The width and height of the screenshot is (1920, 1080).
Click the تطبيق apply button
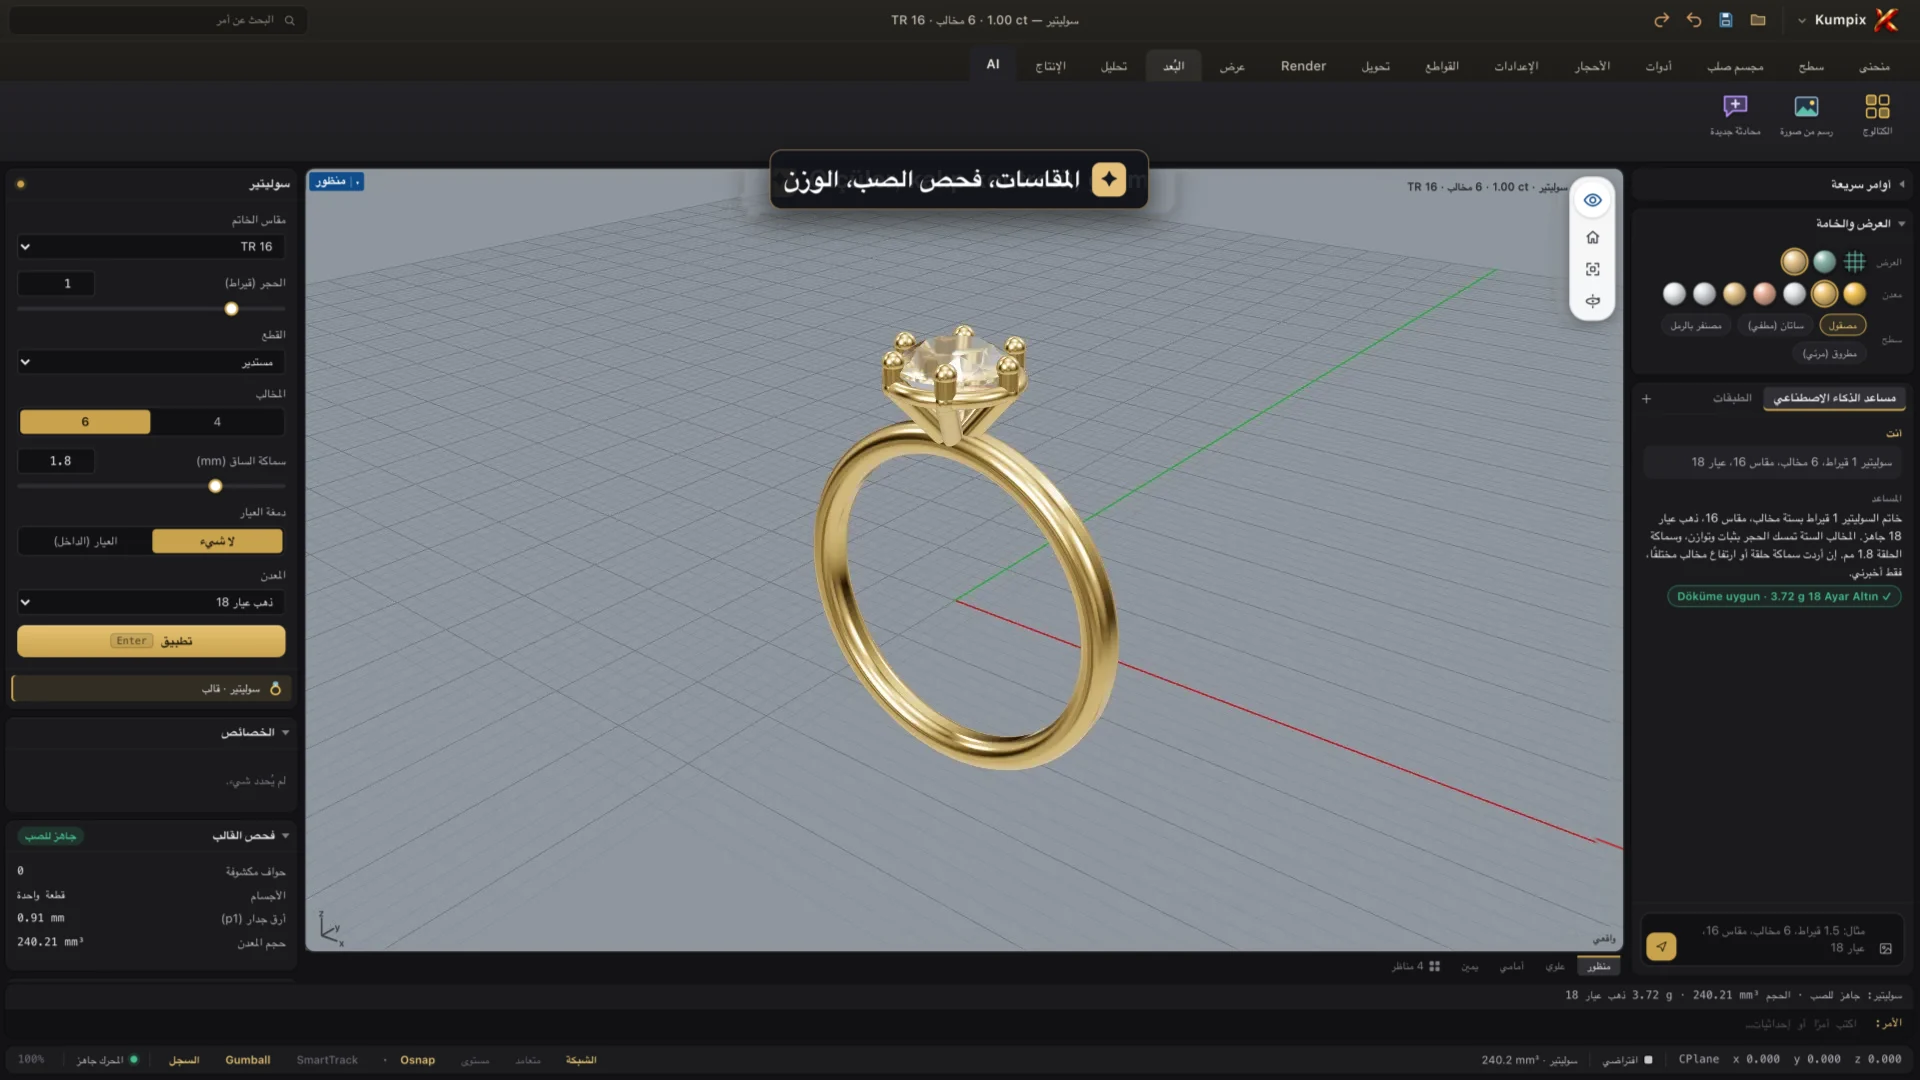point(151,641)
